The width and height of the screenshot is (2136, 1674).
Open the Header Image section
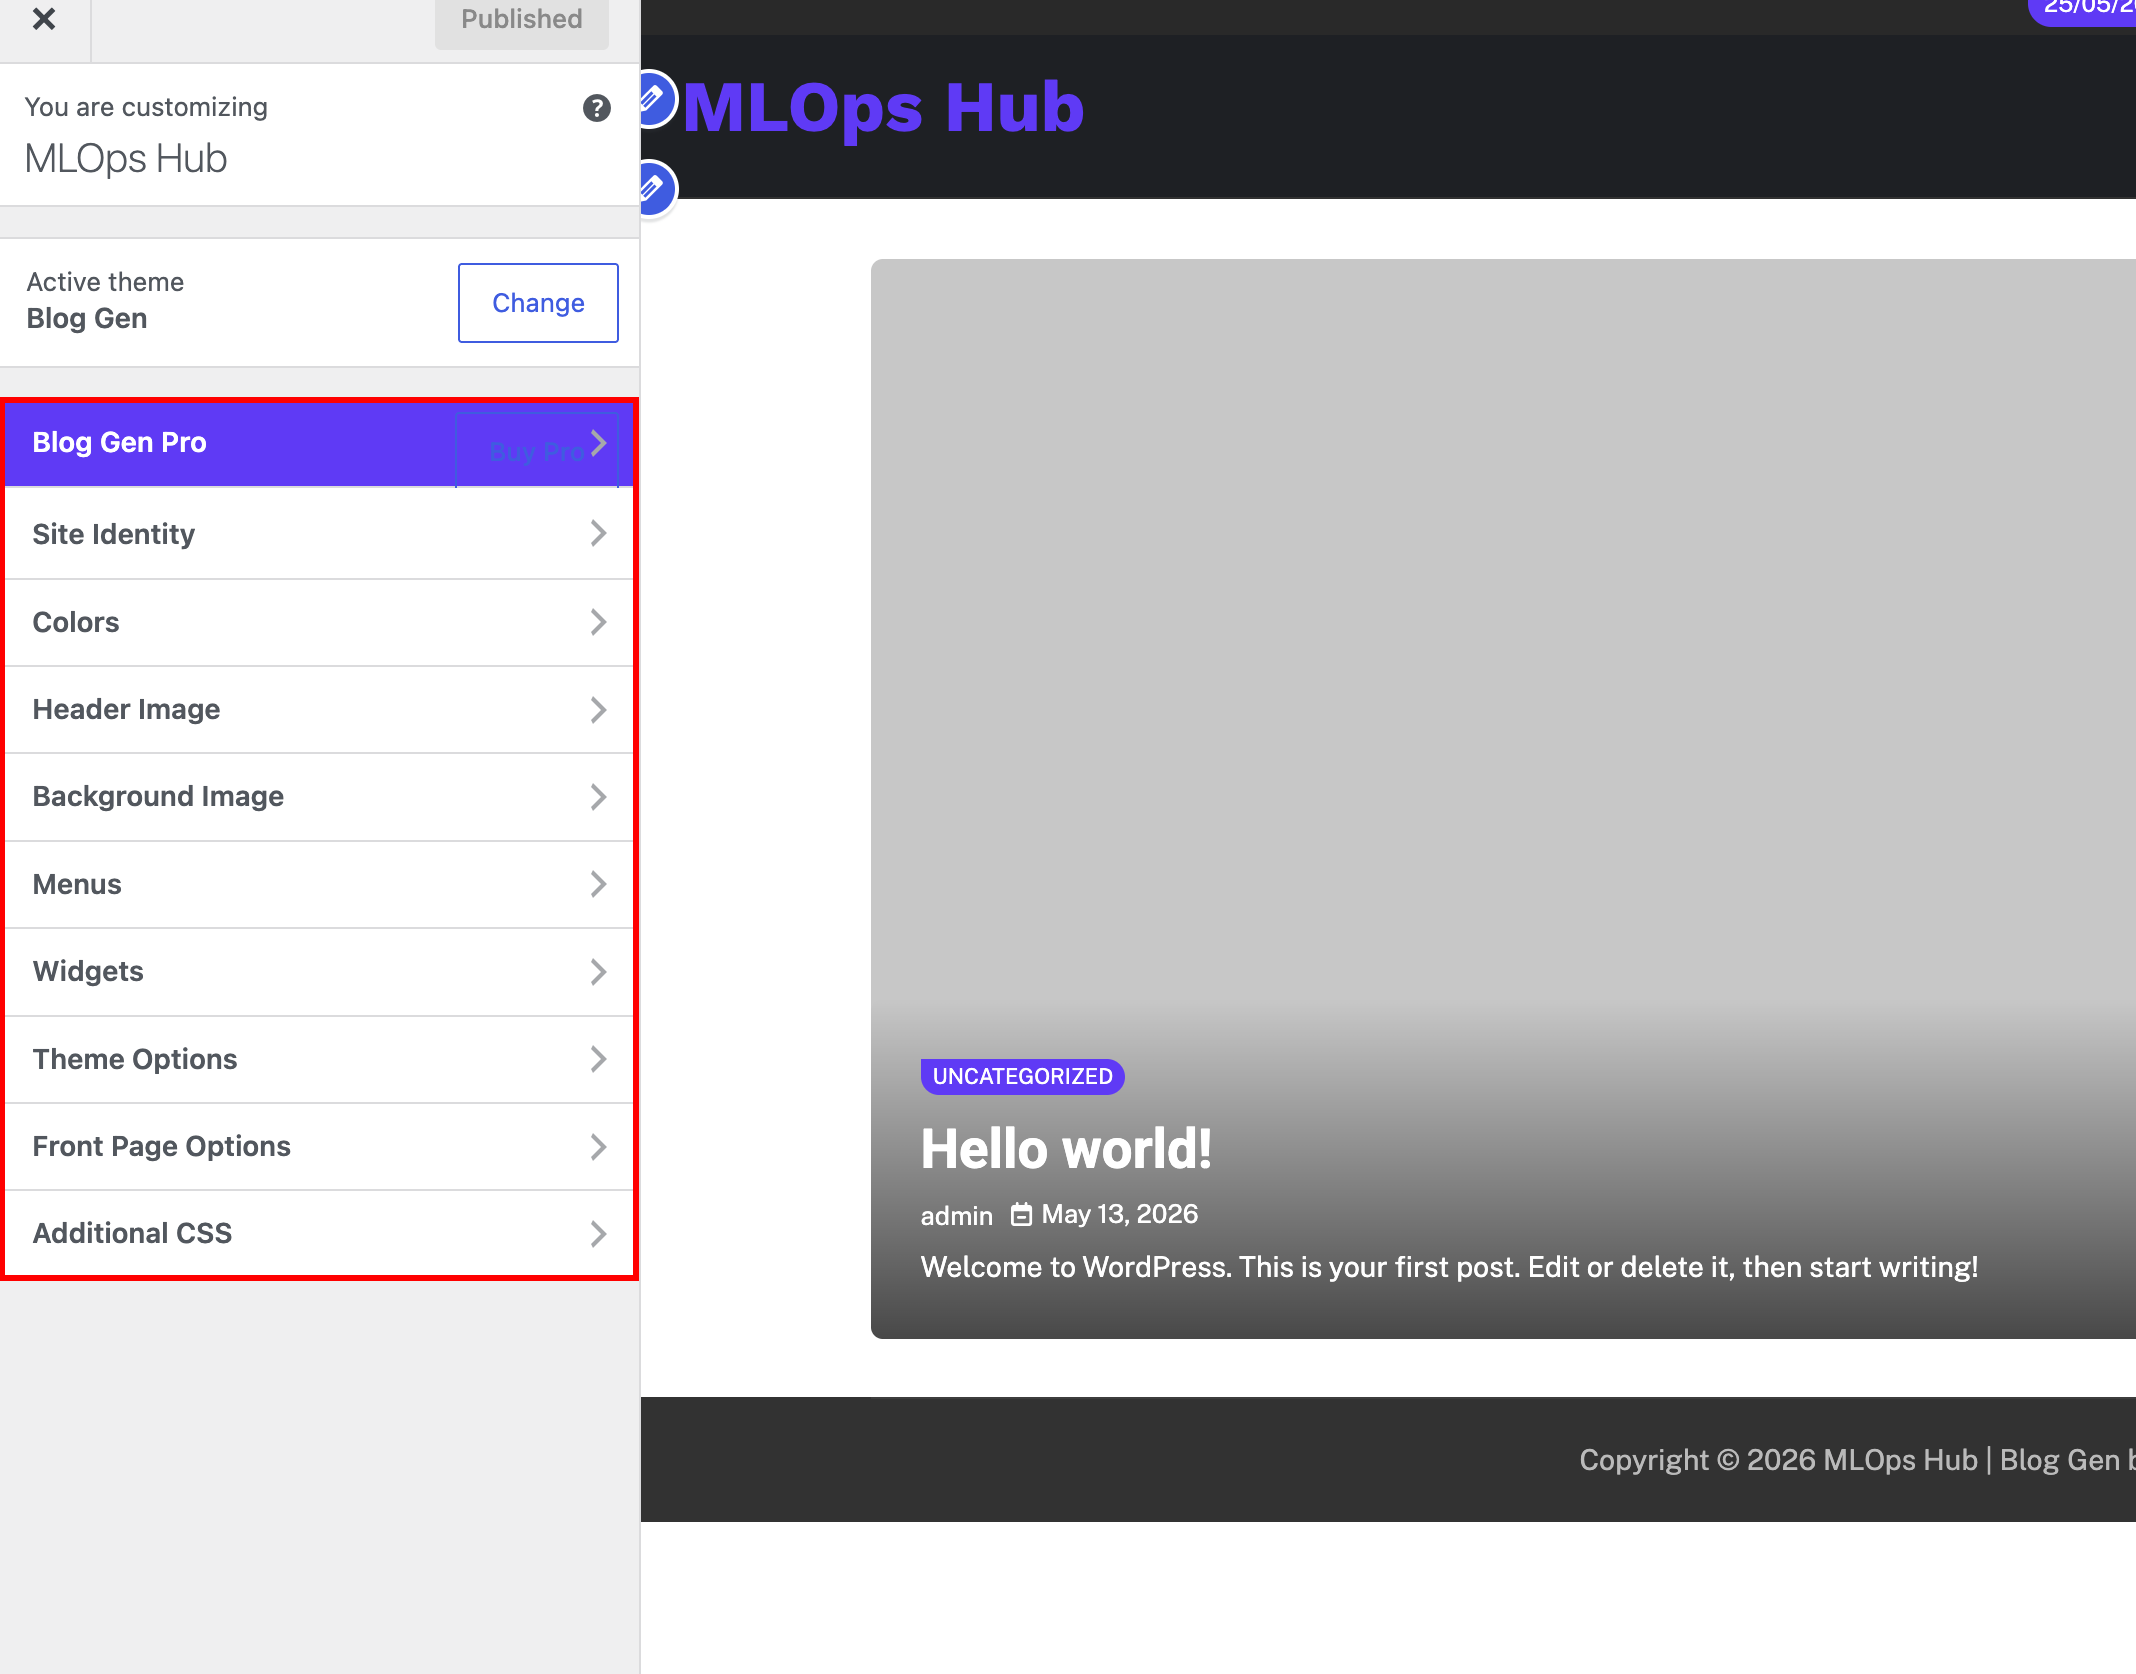(x=319, y=709)
